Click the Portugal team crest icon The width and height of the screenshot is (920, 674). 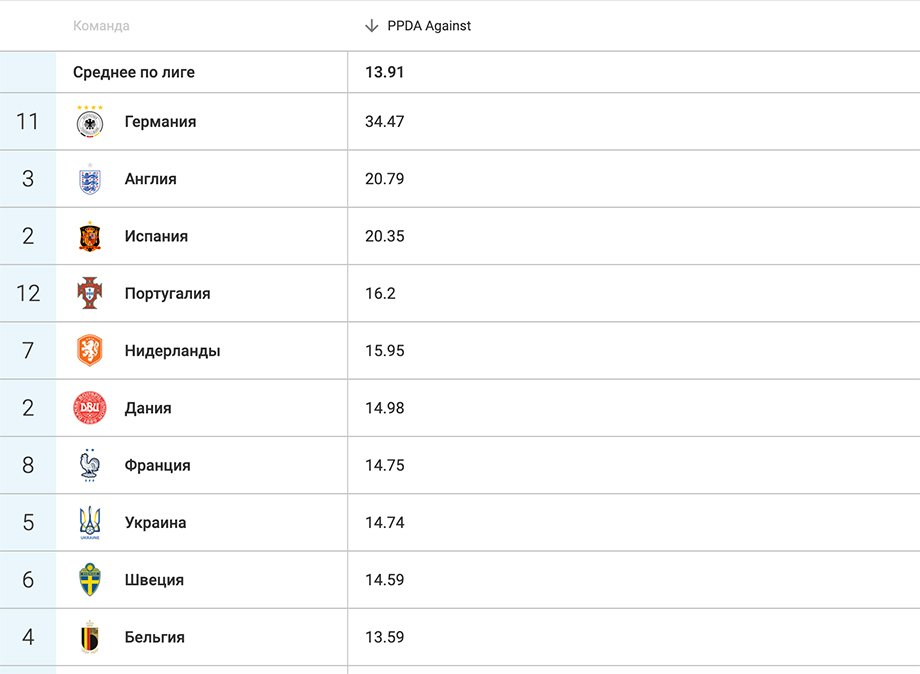(x=90, y=293)
